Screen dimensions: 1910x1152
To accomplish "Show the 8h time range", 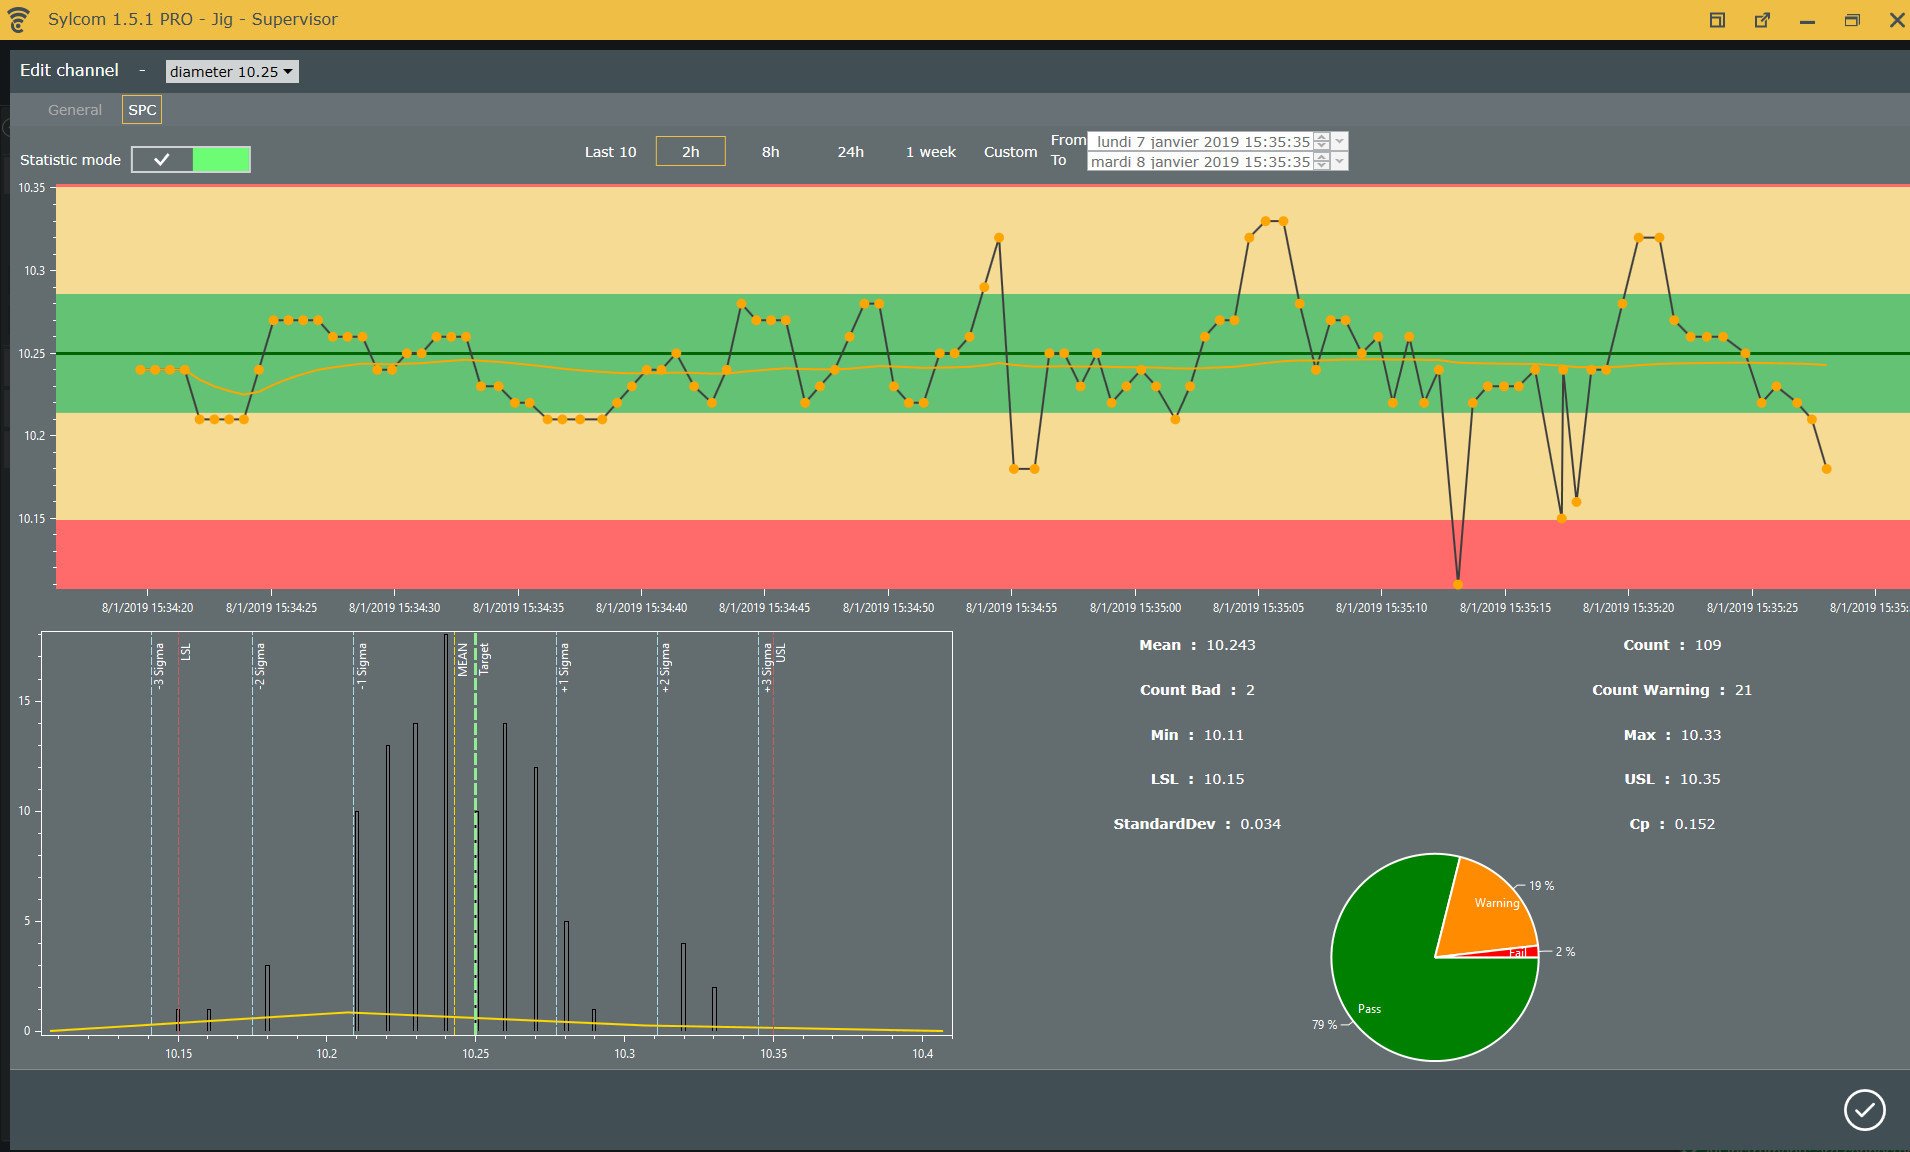I will [x=770, y=152].
